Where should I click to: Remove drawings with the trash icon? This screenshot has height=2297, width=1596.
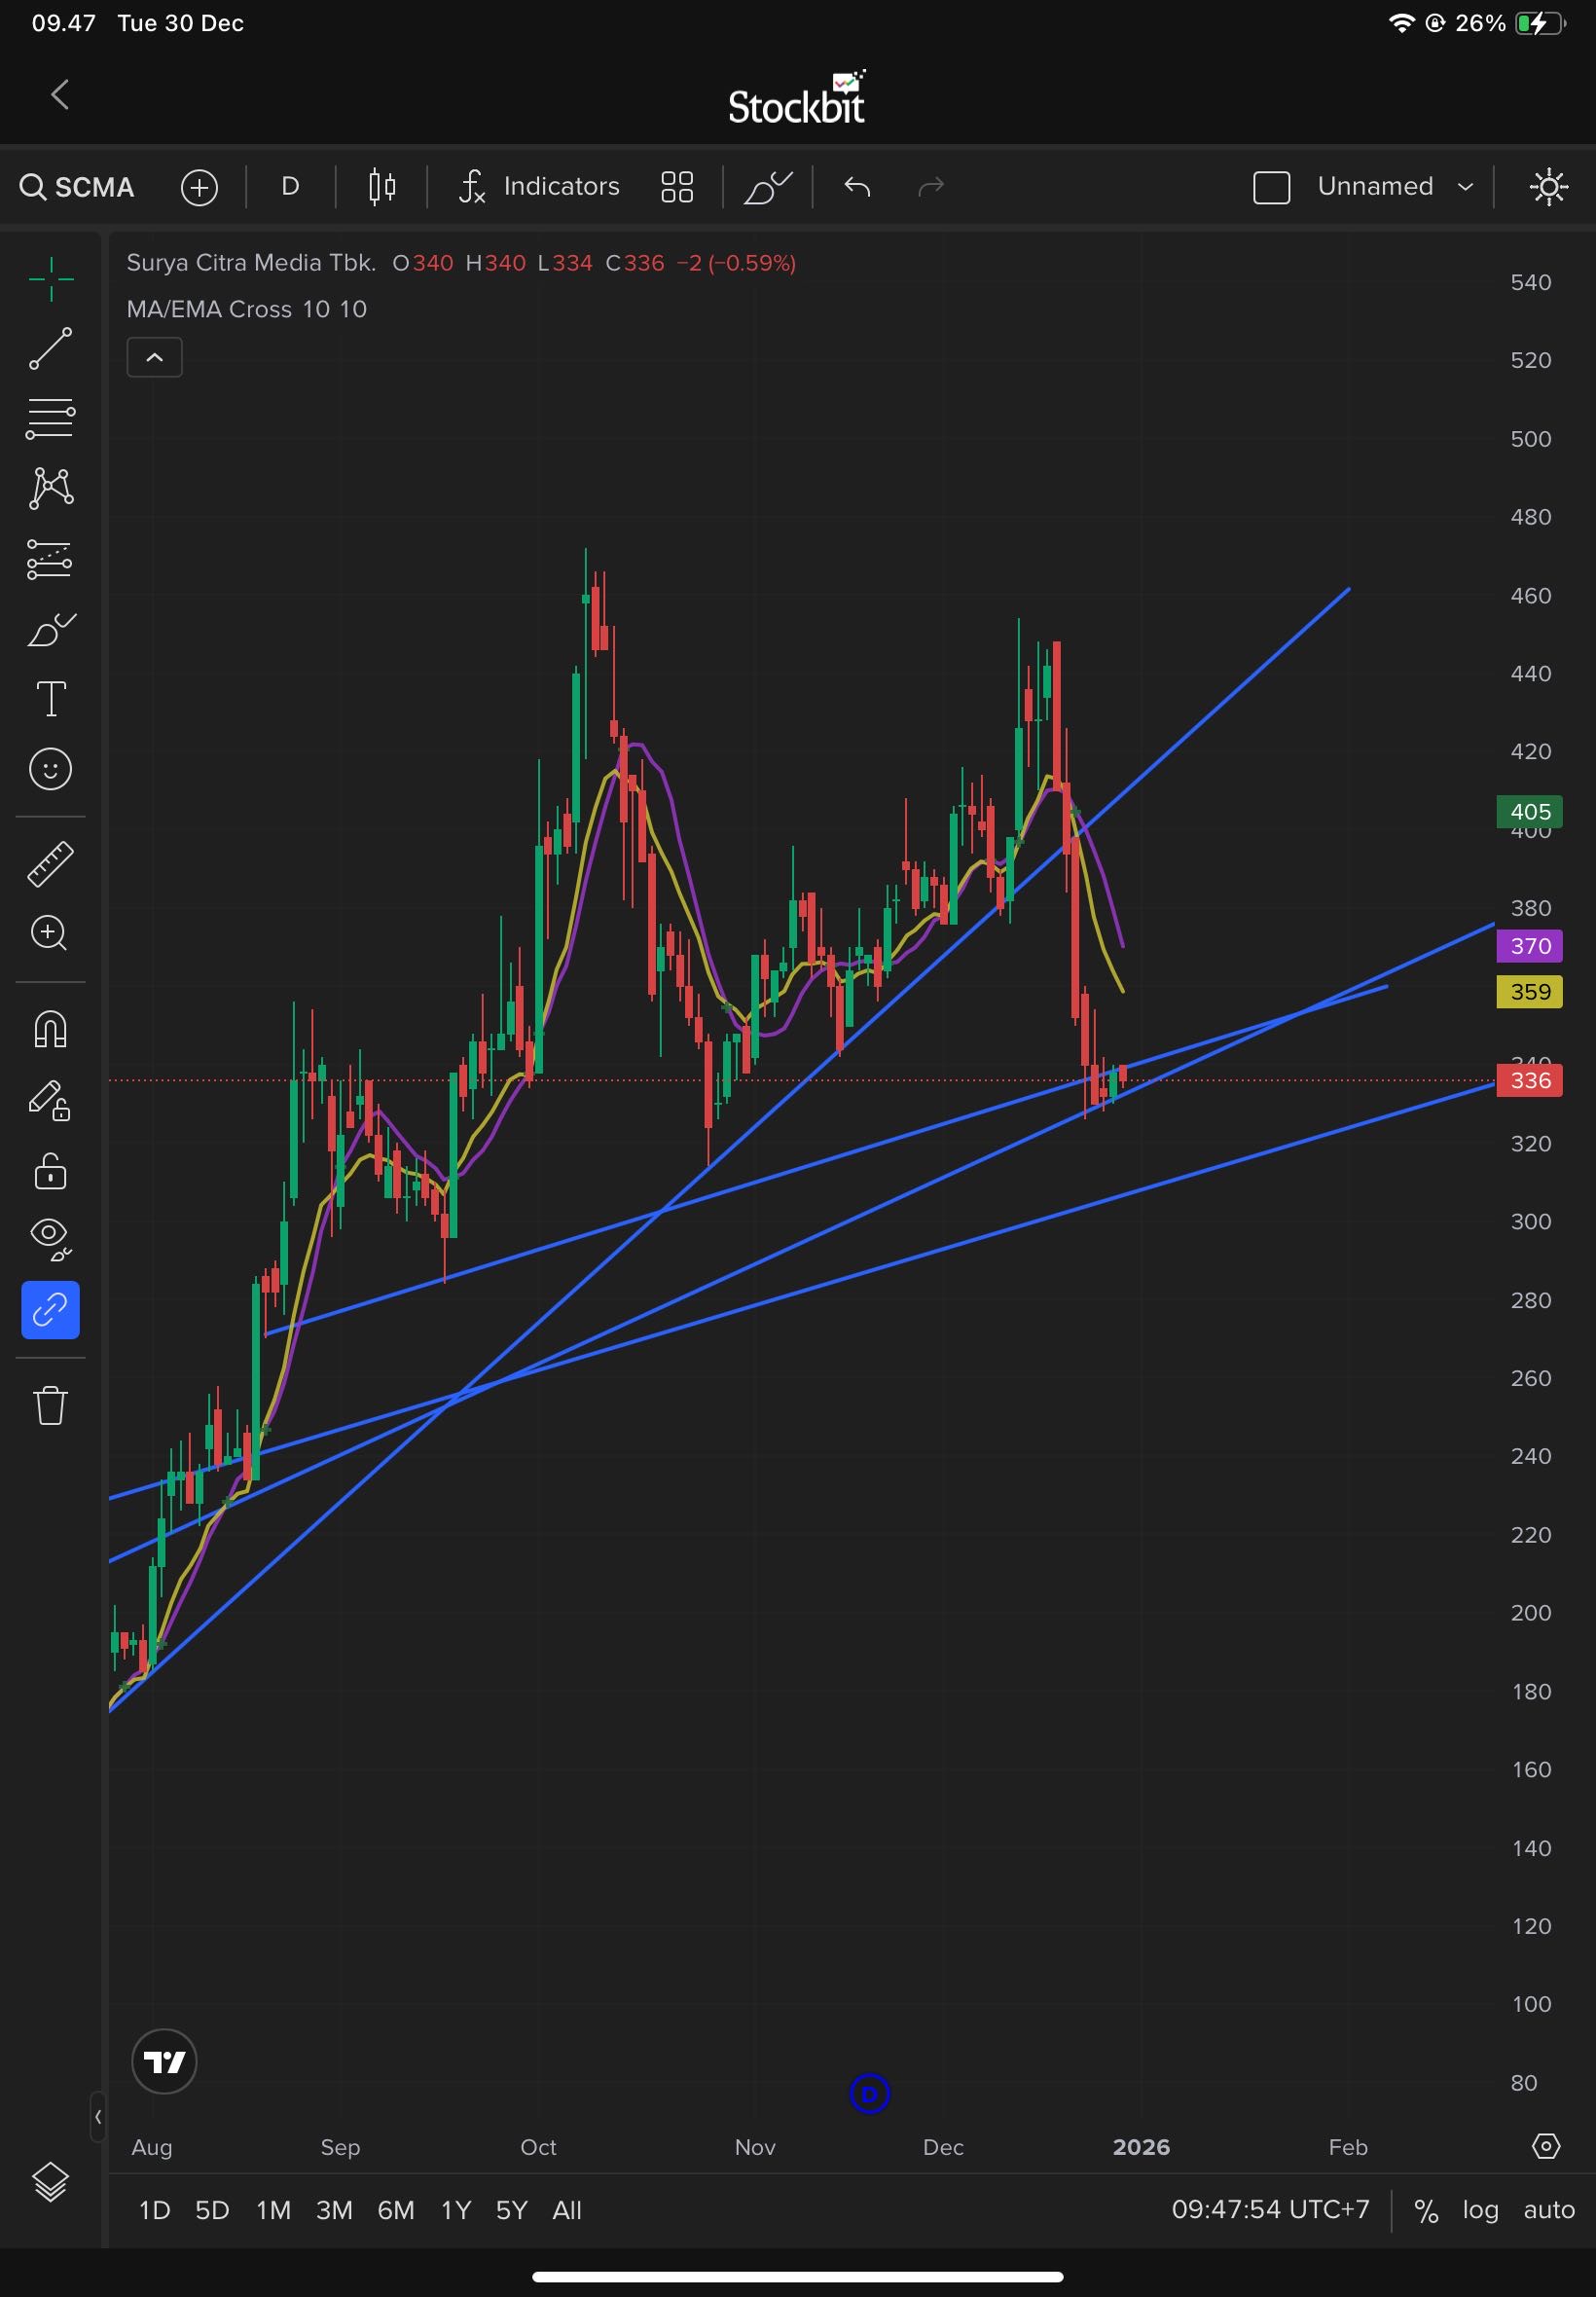pos(51,1405)
